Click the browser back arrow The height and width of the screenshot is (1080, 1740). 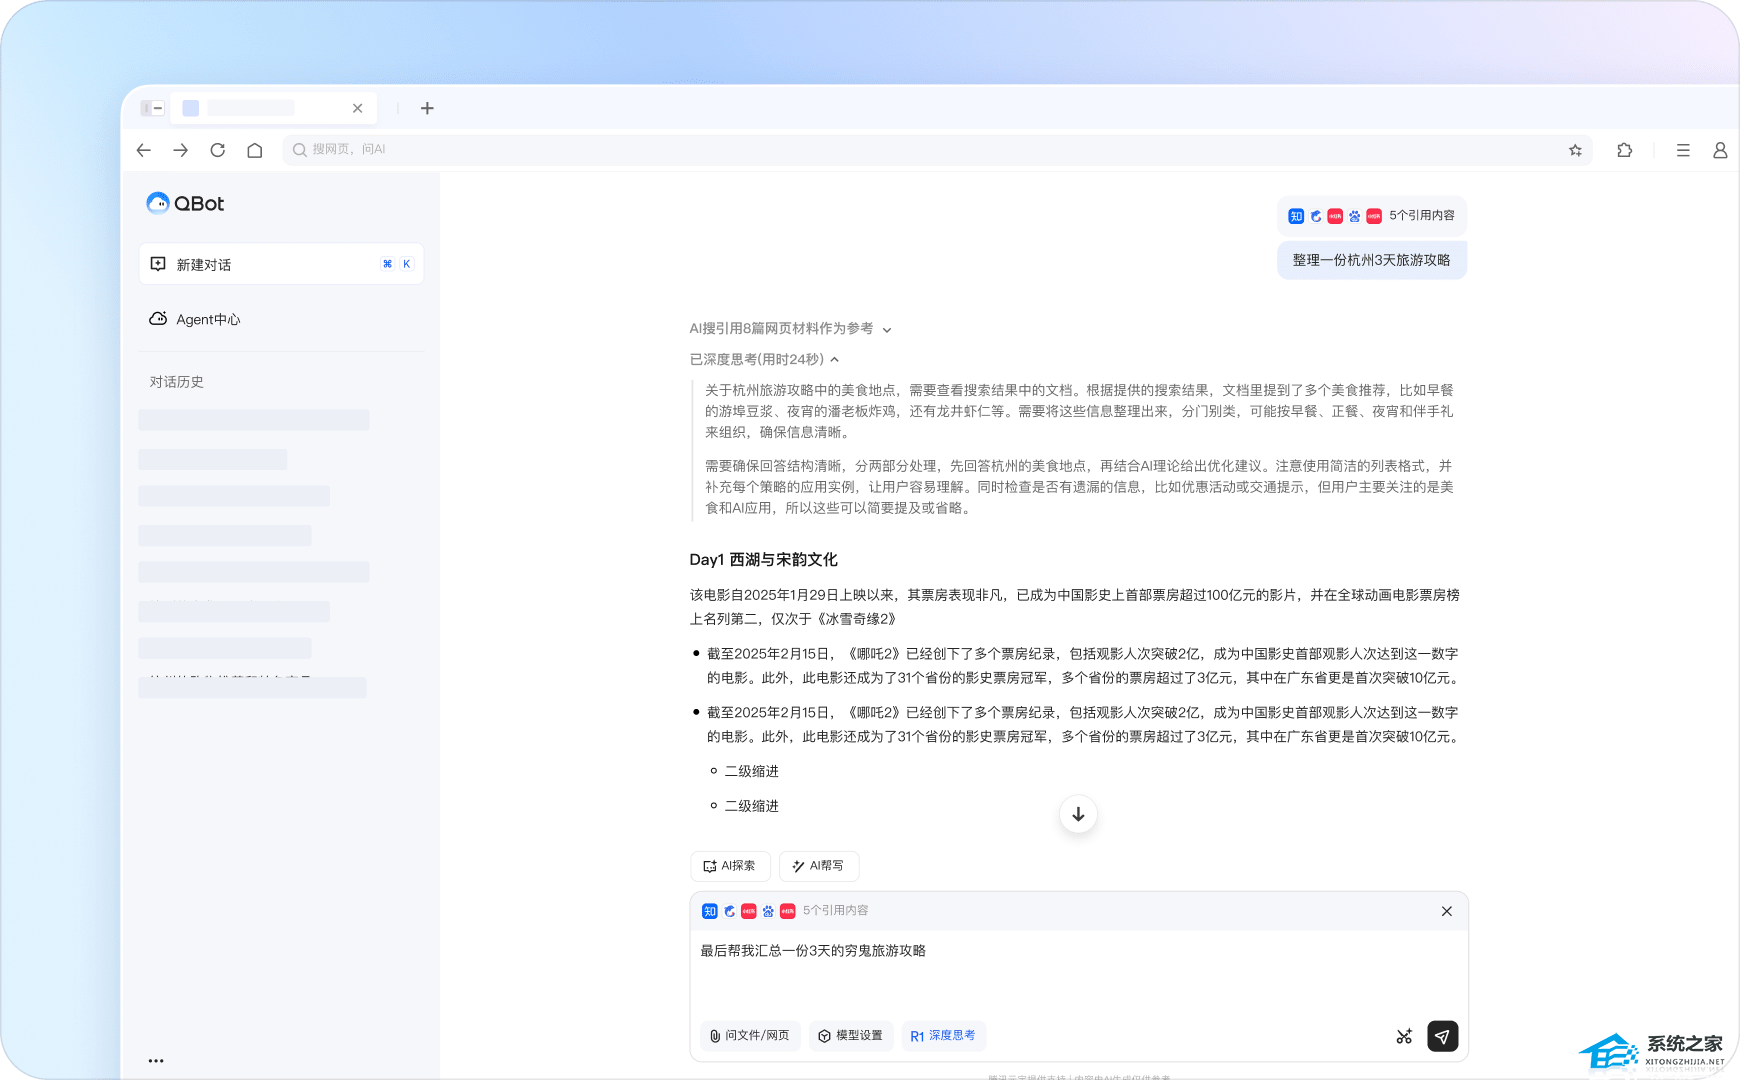point(144,150)
